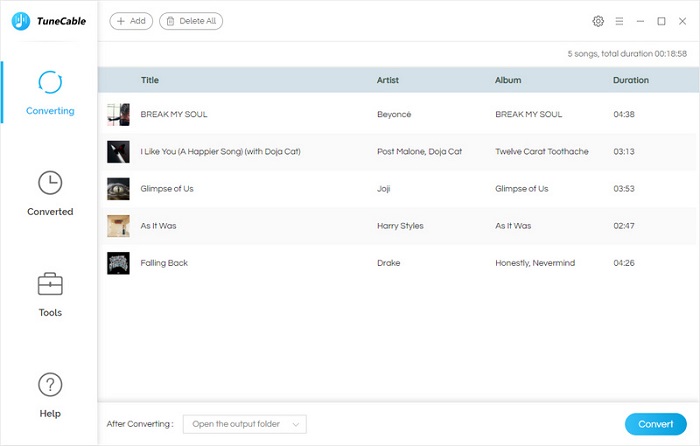This screenshot has width=700, height=446.
Task: Click artist Drake
Action: [388, 263]
